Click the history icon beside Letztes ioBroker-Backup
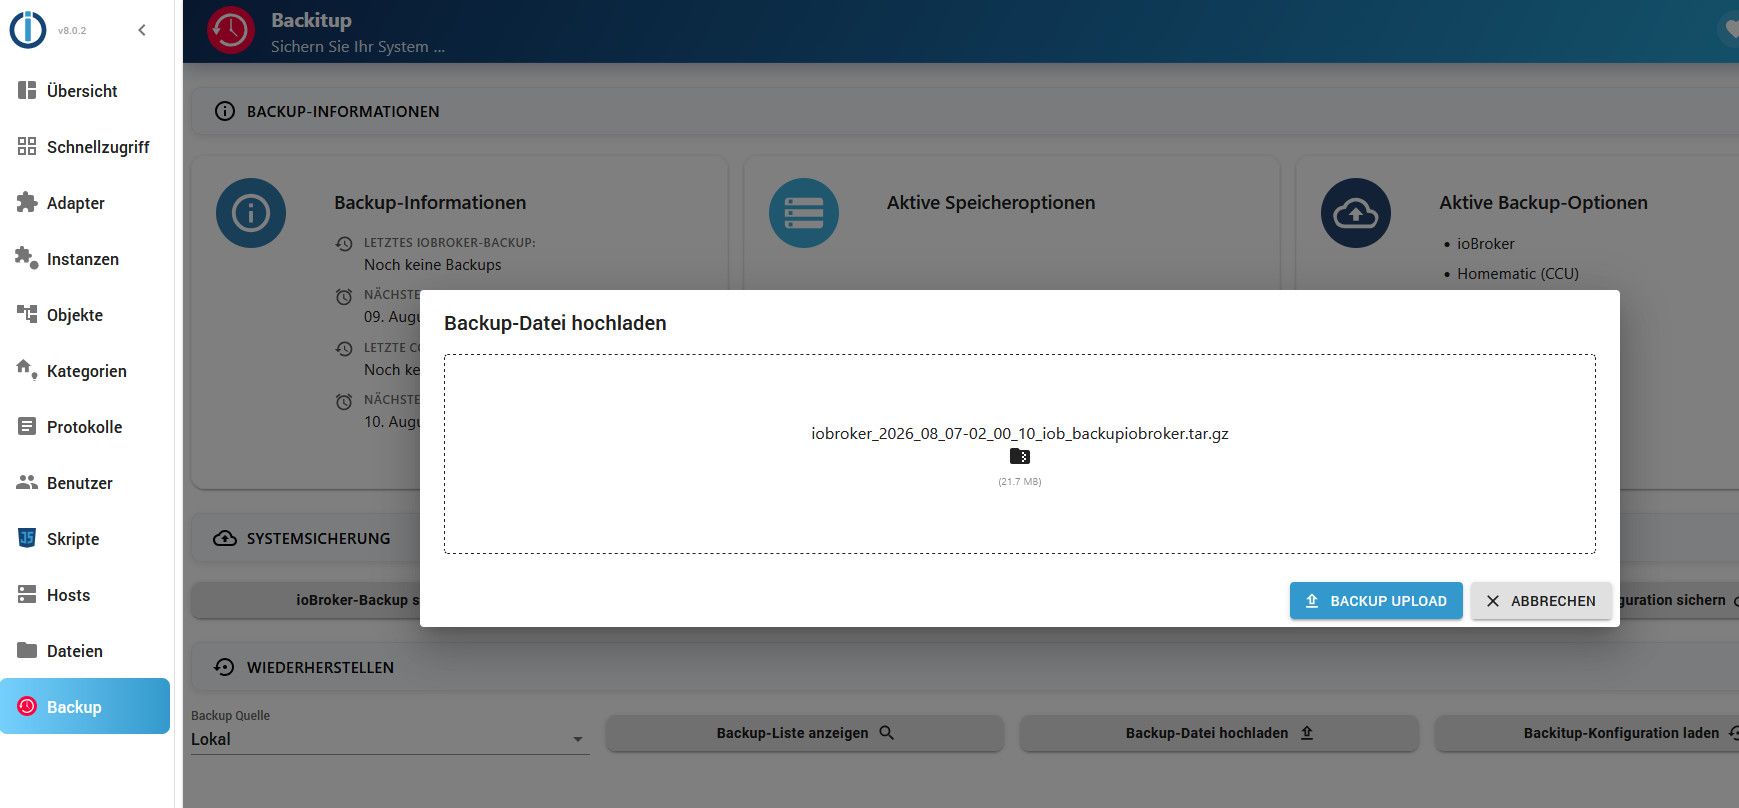This screenshot has height=808, width=1739. pos(344,243)
